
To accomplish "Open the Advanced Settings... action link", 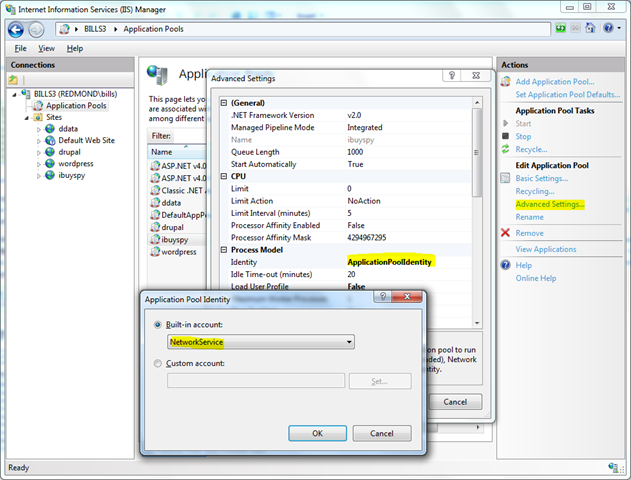I will pyautogui.click(x=550, y=204).
